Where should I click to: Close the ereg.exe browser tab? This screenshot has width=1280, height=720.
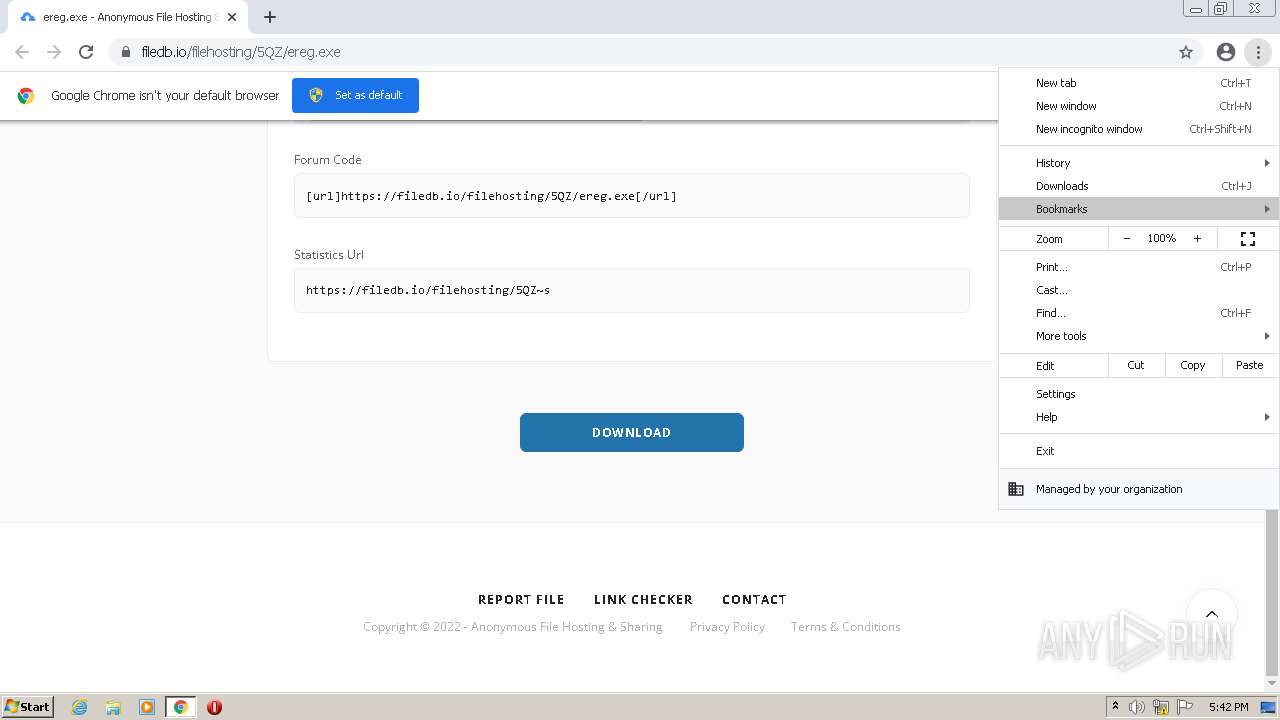click(232, 17)
